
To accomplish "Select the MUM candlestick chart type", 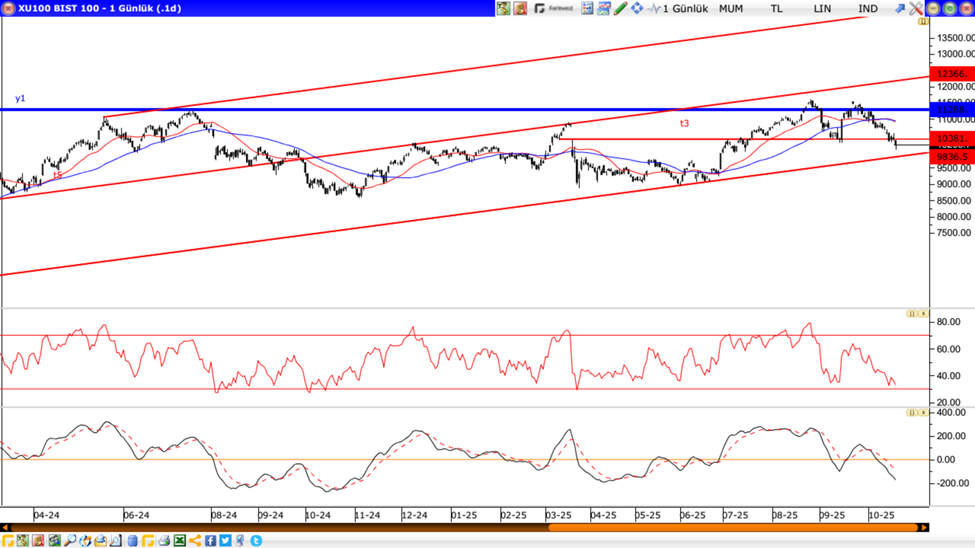I will click(731, 8).
